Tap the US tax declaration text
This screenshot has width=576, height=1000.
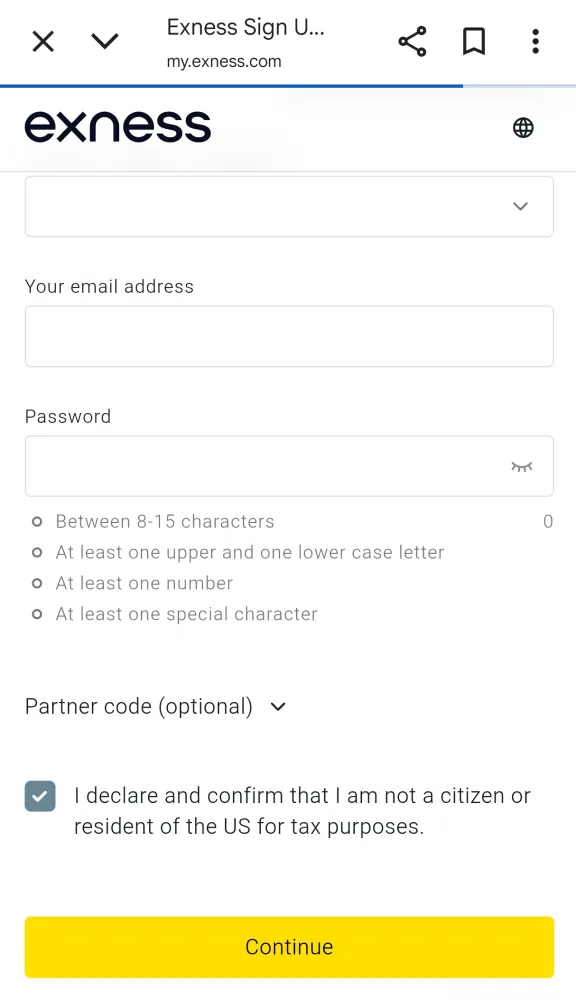click(302, 811)
